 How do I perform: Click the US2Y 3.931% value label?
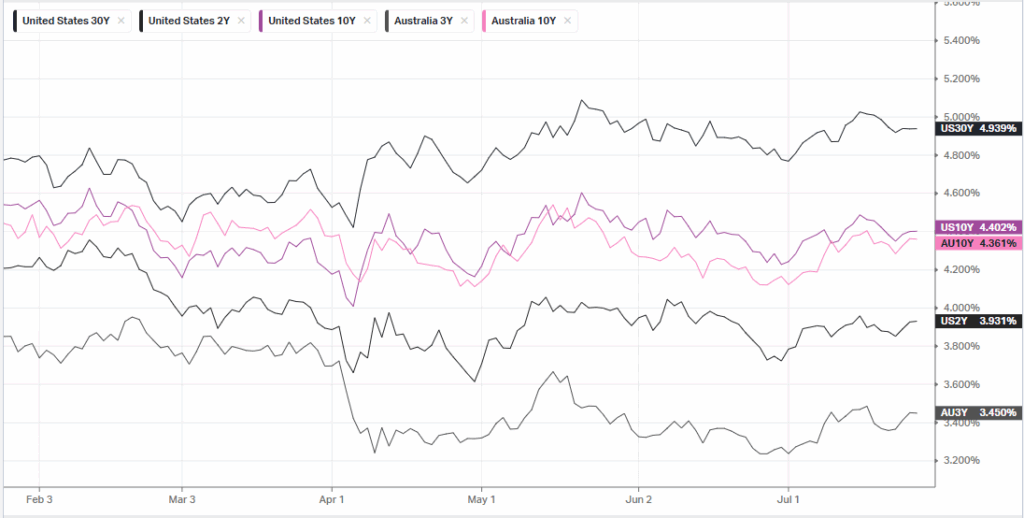(978, 321)
